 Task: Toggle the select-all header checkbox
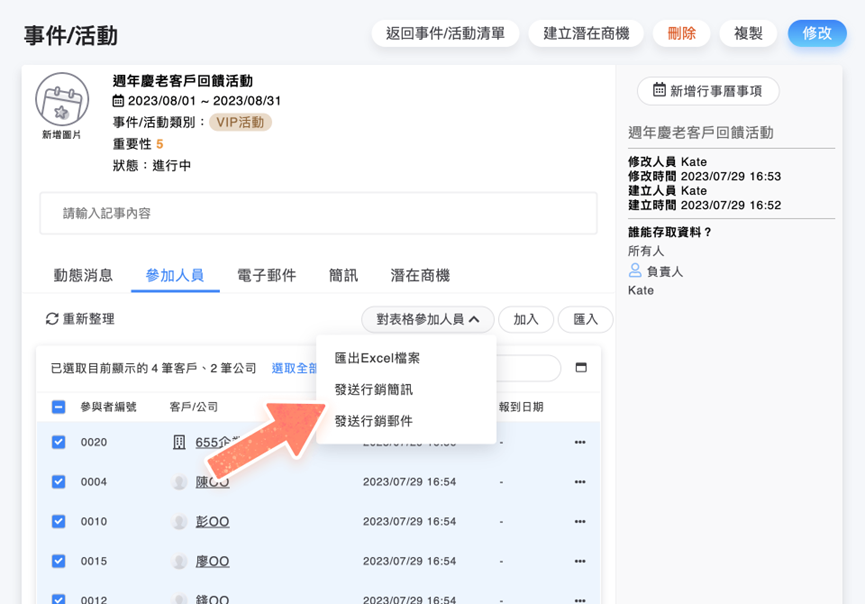tap(59, 407)
